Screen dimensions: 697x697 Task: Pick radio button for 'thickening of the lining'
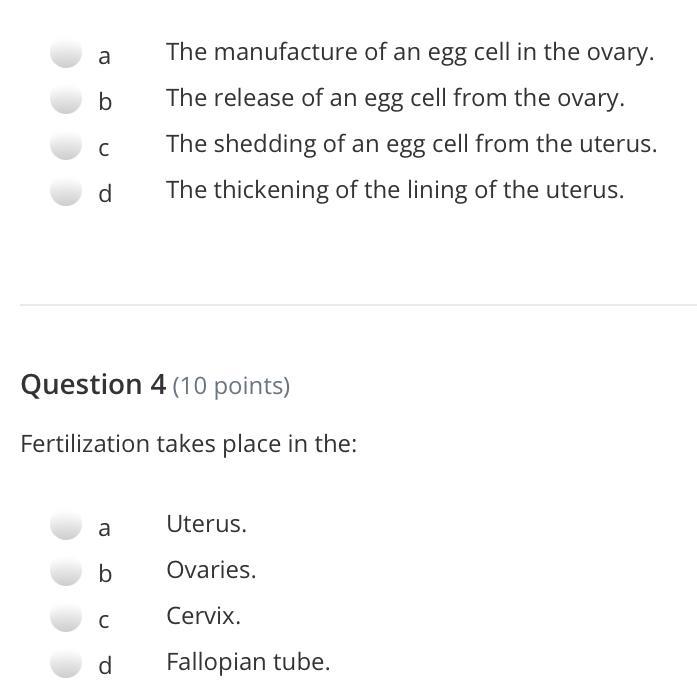click(x=66, y=191)
